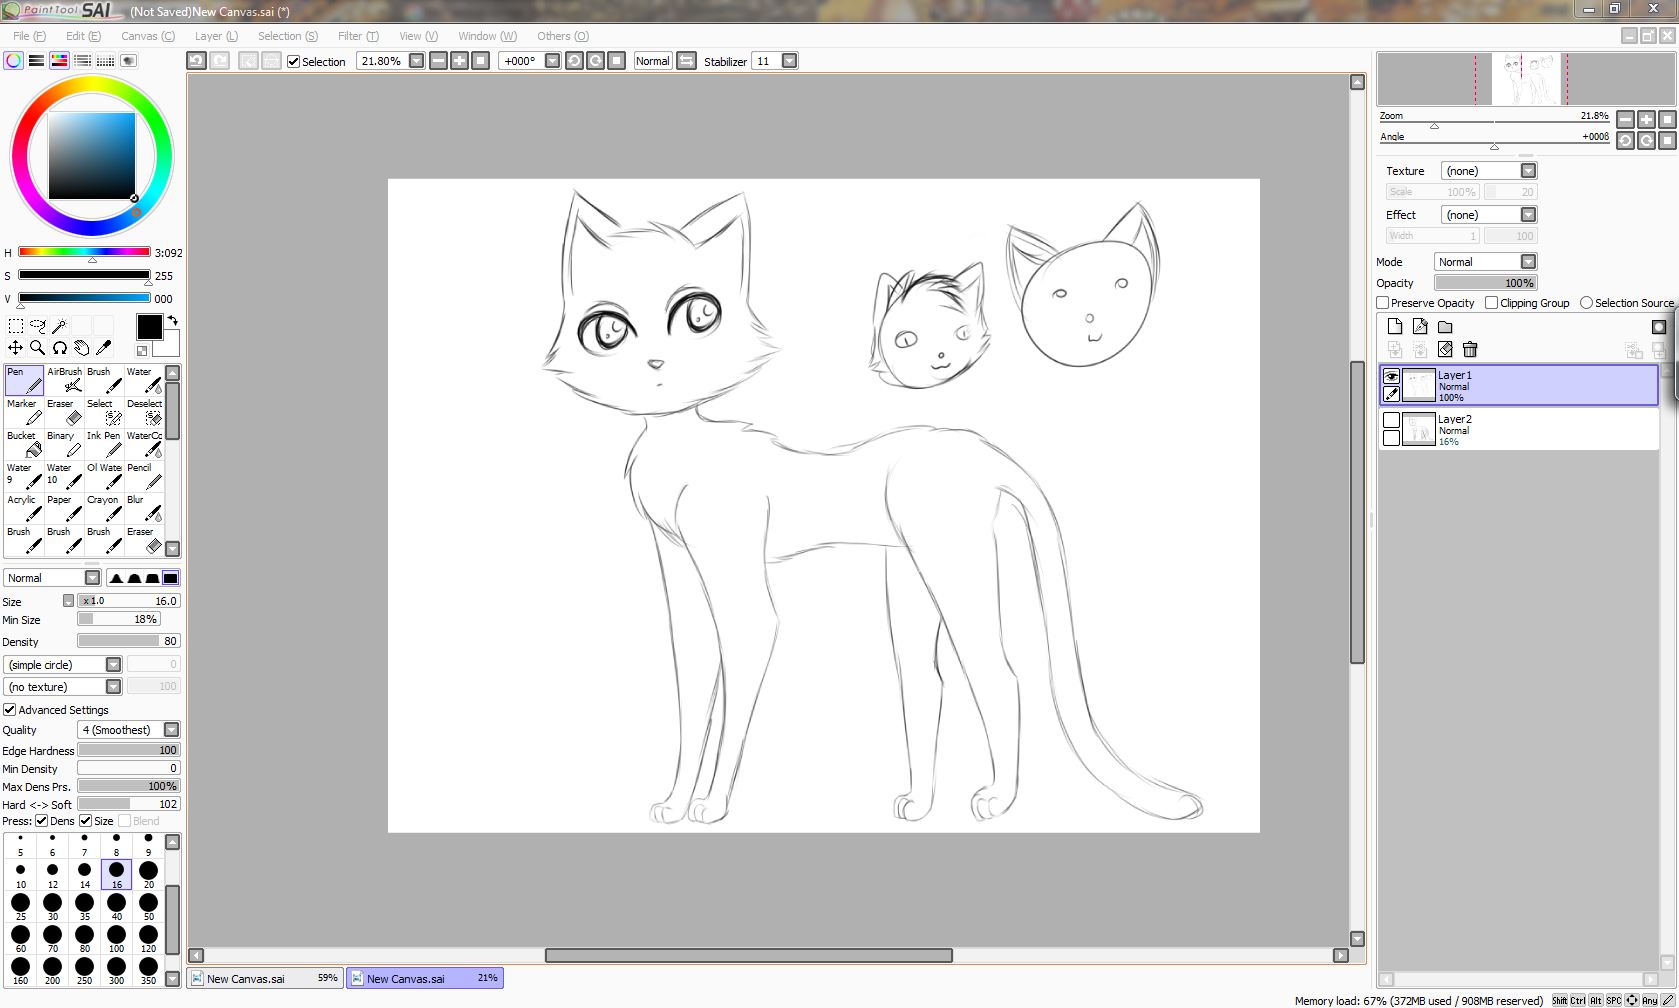Viewport: 1679px width, 1008px height.
Task: Switch to the New Canvas.sai 59% tab
Action: click(265, 978)
